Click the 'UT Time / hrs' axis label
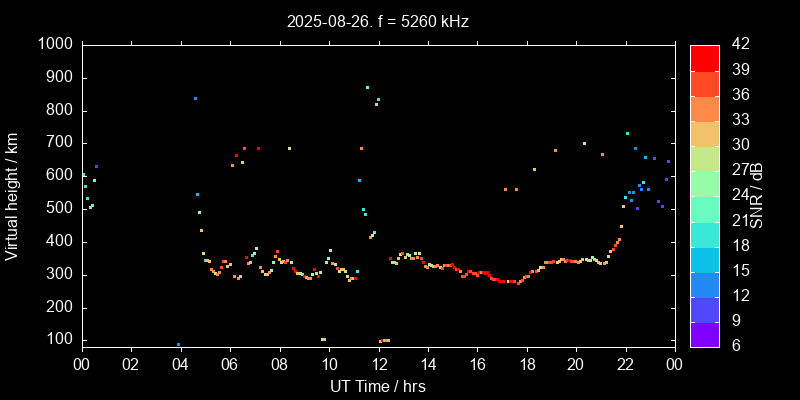This screenshot has height=400, width=800. [x=377, y=385]
